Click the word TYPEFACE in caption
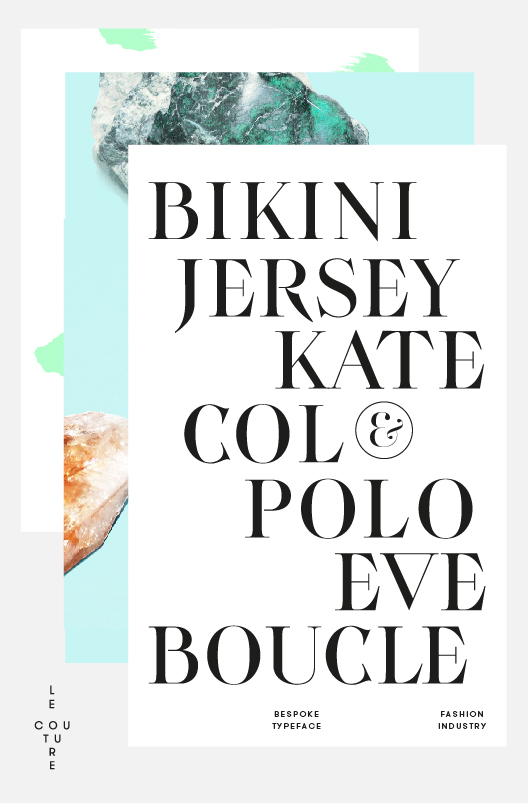 click(x=297, y=726)
